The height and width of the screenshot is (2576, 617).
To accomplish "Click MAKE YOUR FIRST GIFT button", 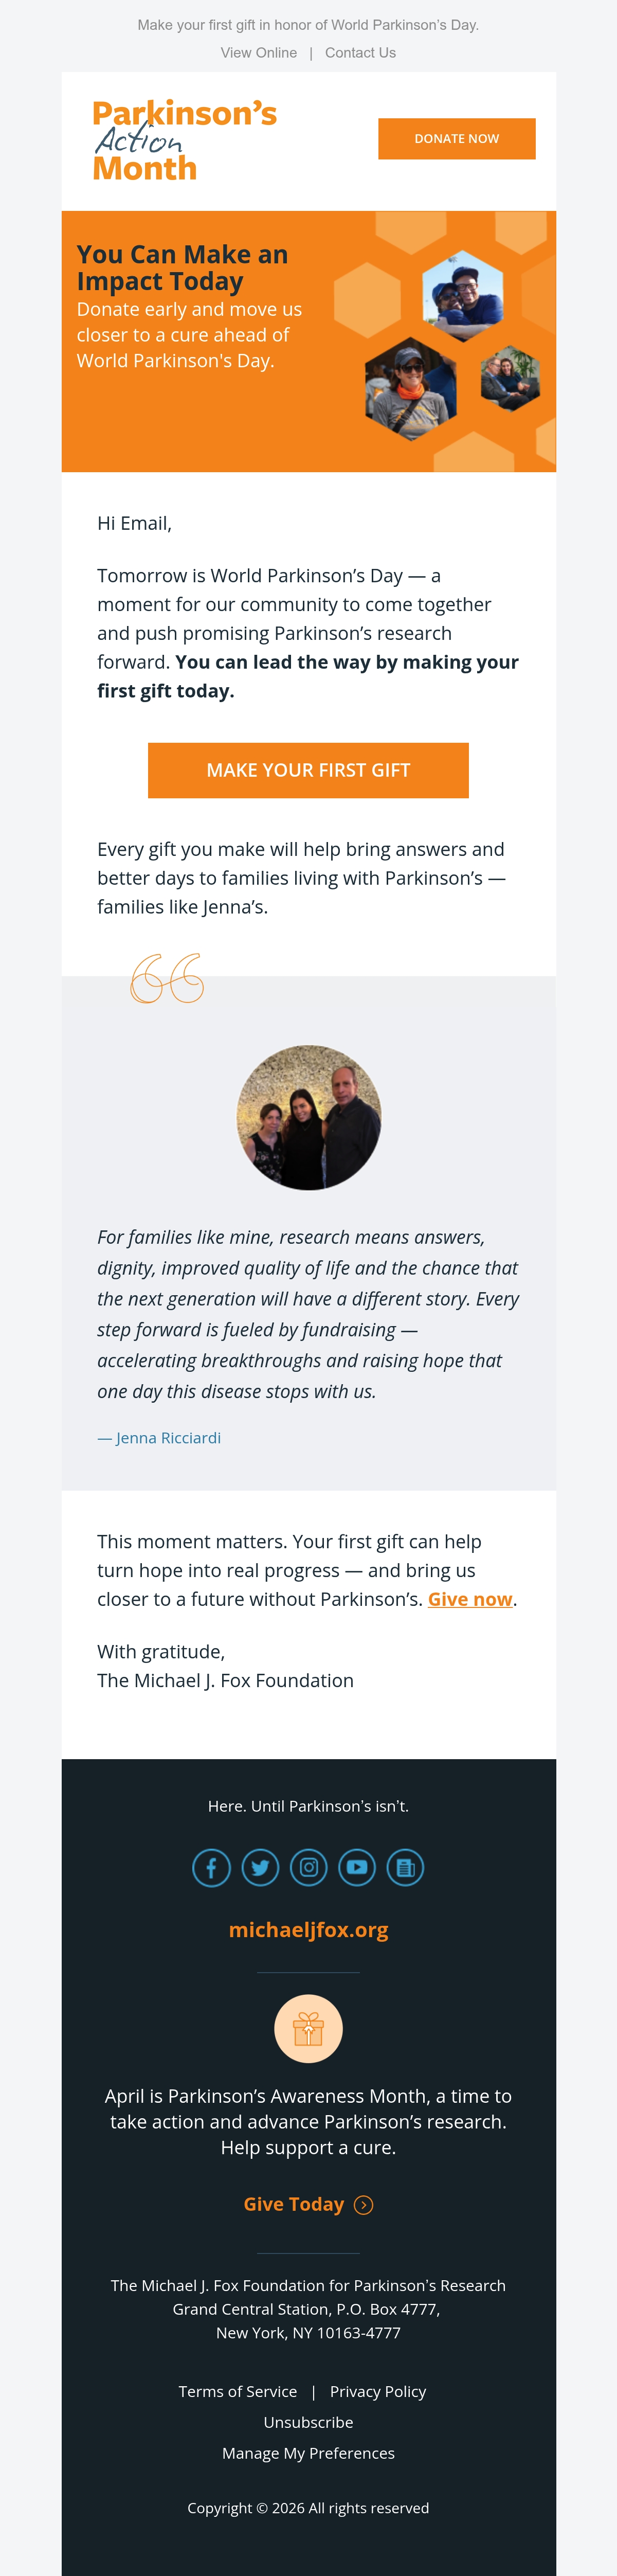I will [x=308, y=770].
